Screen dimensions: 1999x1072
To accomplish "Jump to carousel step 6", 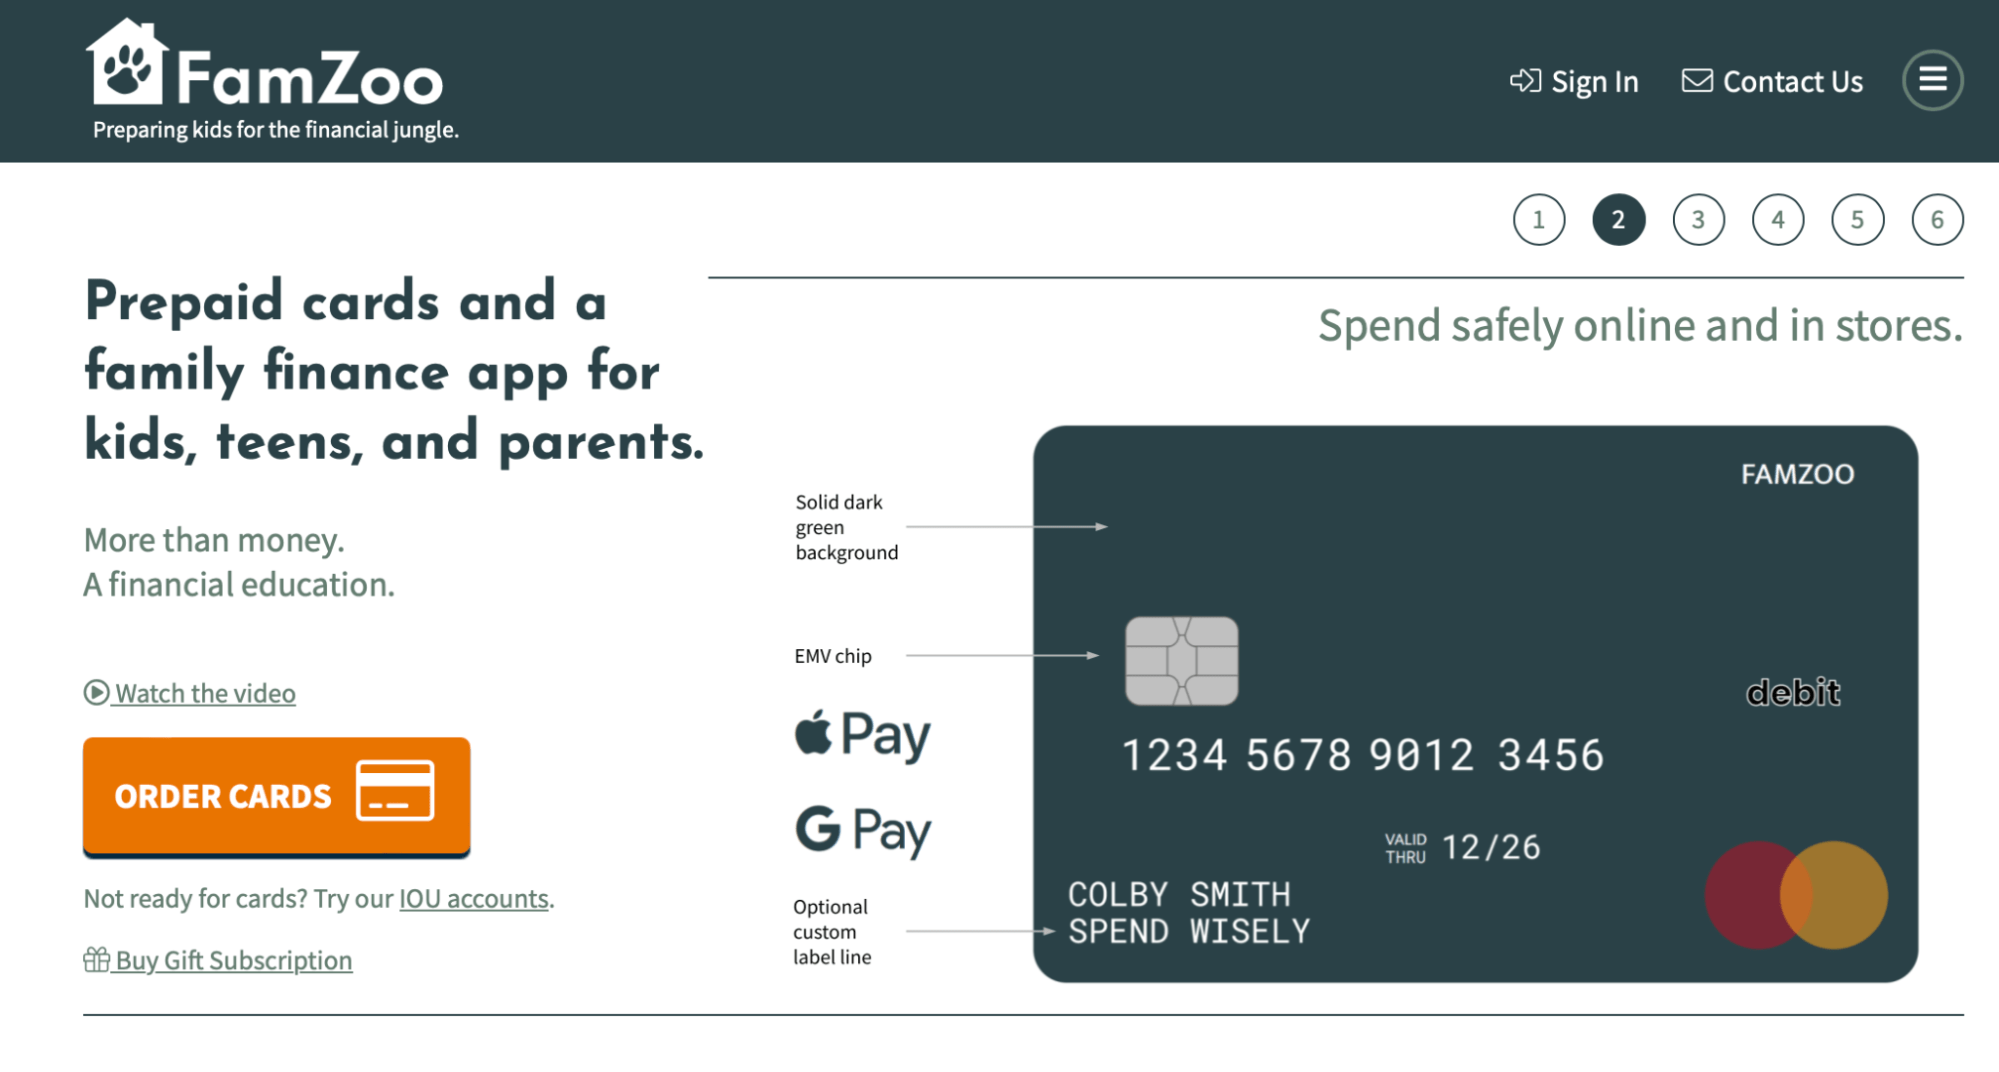I will pos(1937,219).
